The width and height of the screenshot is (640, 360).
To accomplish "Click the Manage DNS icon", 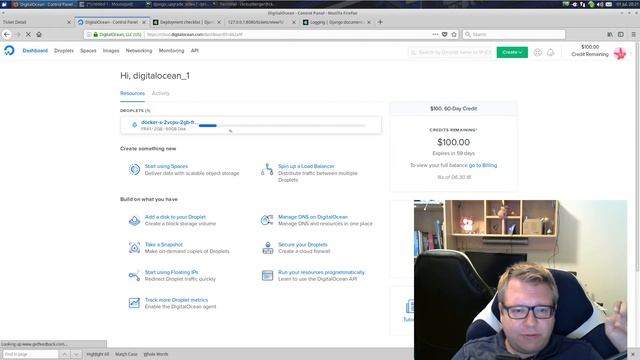I will [267, 220].
